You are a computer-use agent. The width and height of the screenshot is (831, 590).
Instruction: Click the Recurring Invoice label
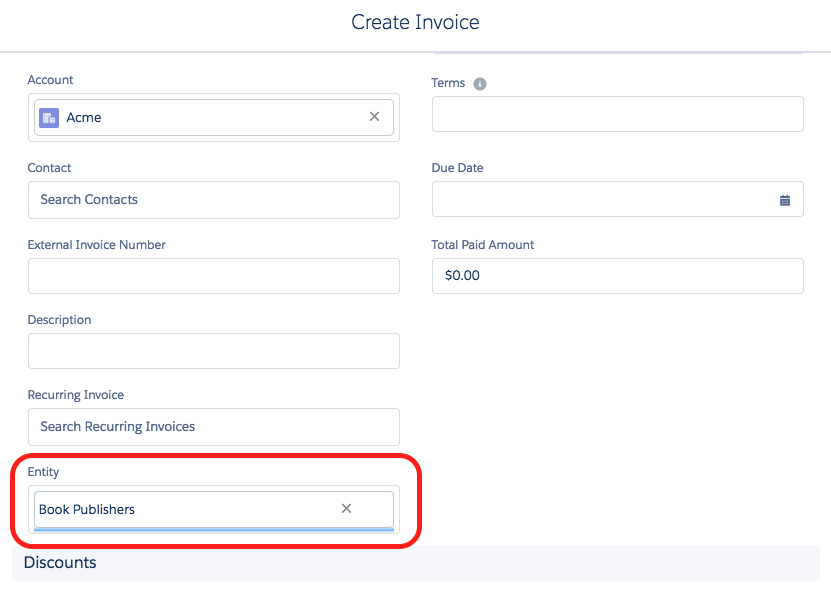[76, 395]
